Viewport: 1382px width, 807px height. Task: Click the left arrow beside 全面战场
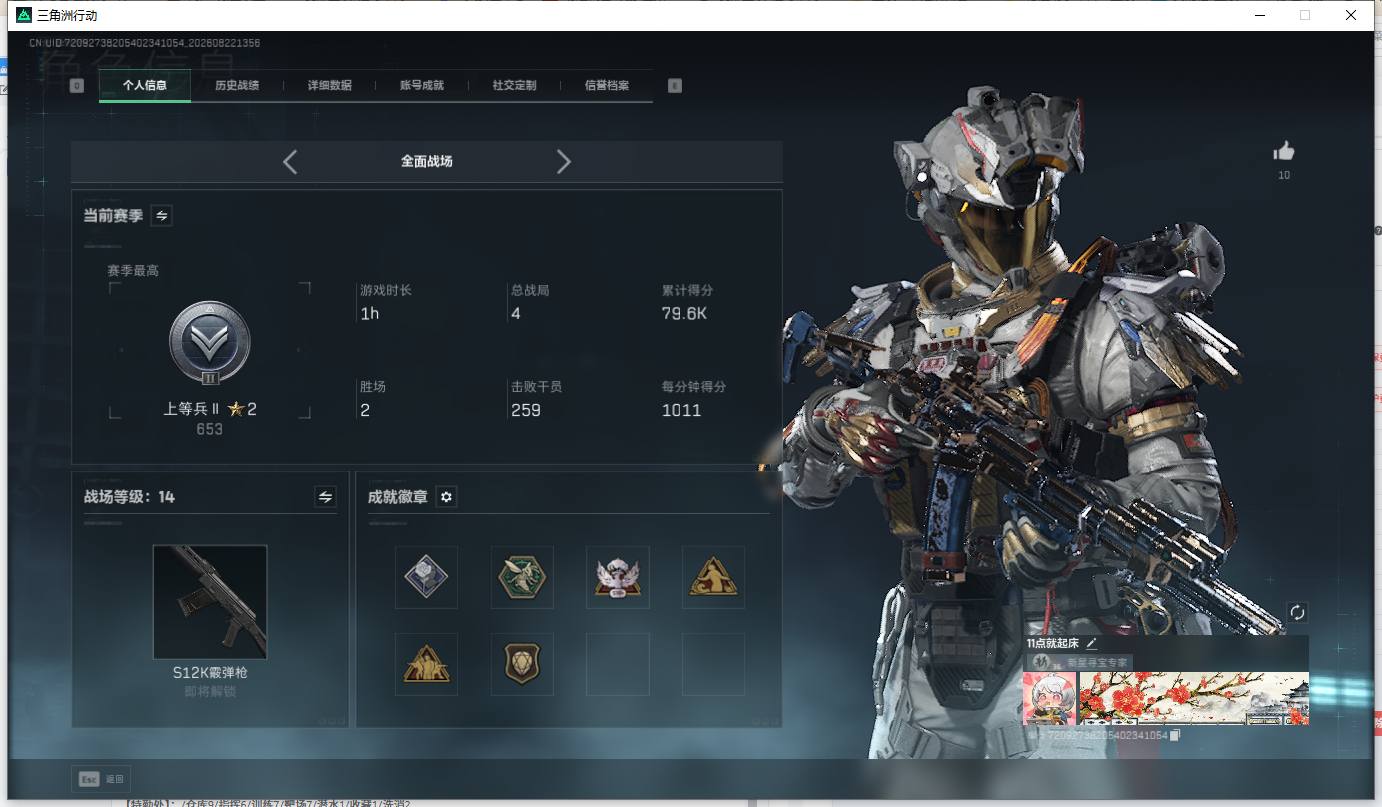pos(290,162)
